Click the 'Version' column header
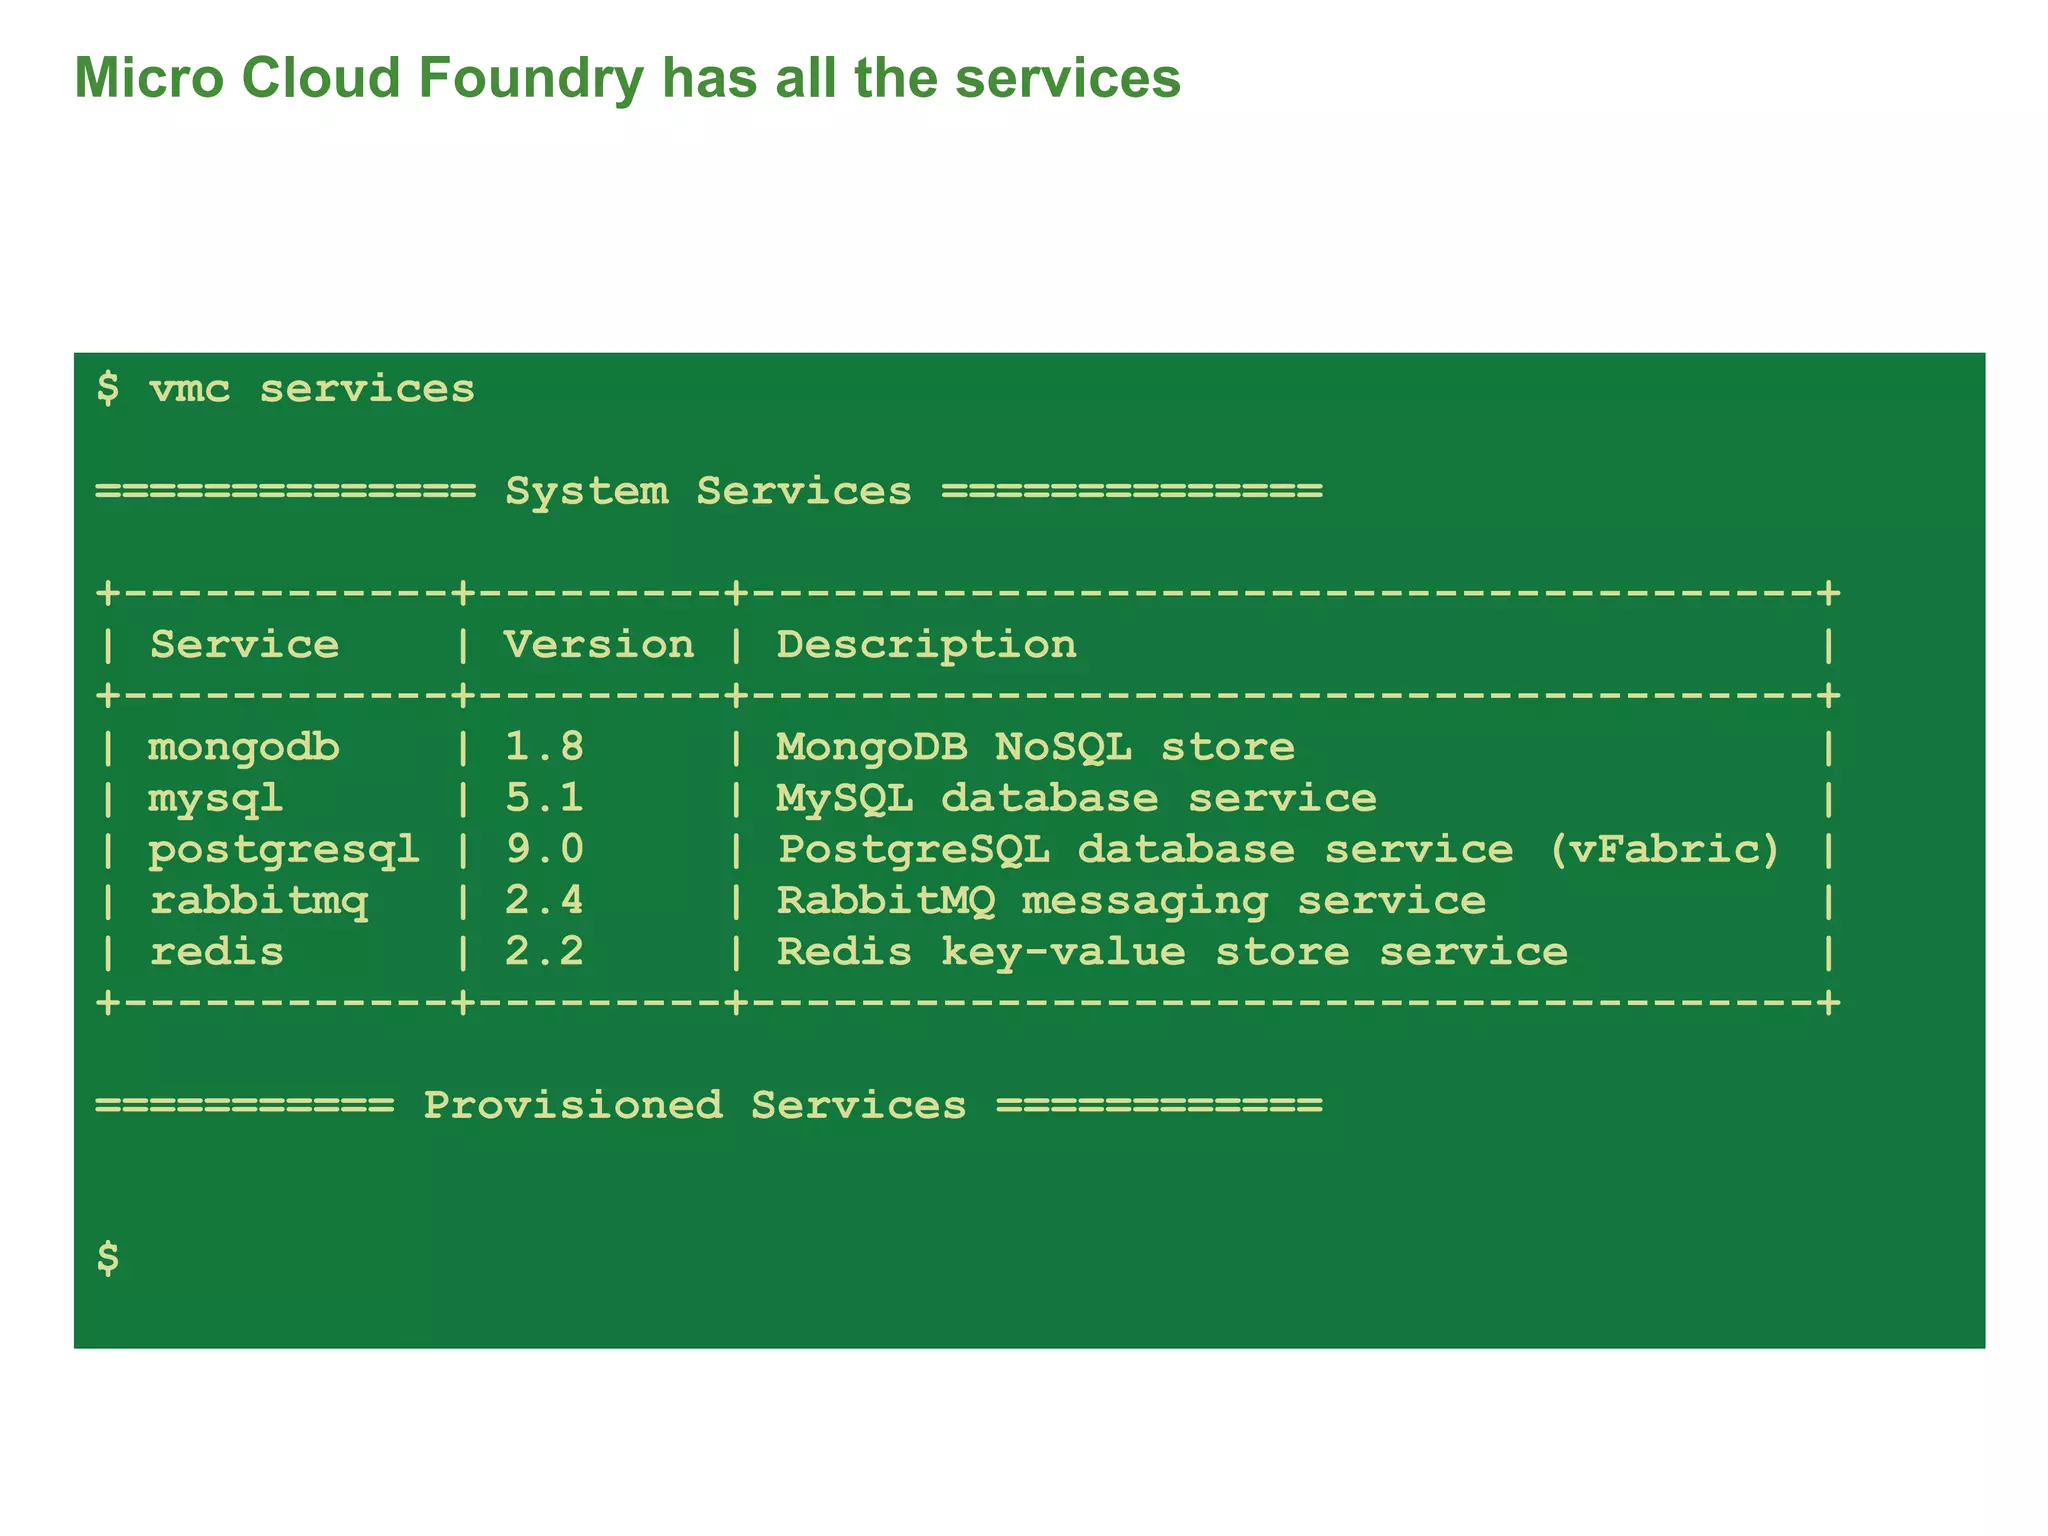 (x=599, y=645)
